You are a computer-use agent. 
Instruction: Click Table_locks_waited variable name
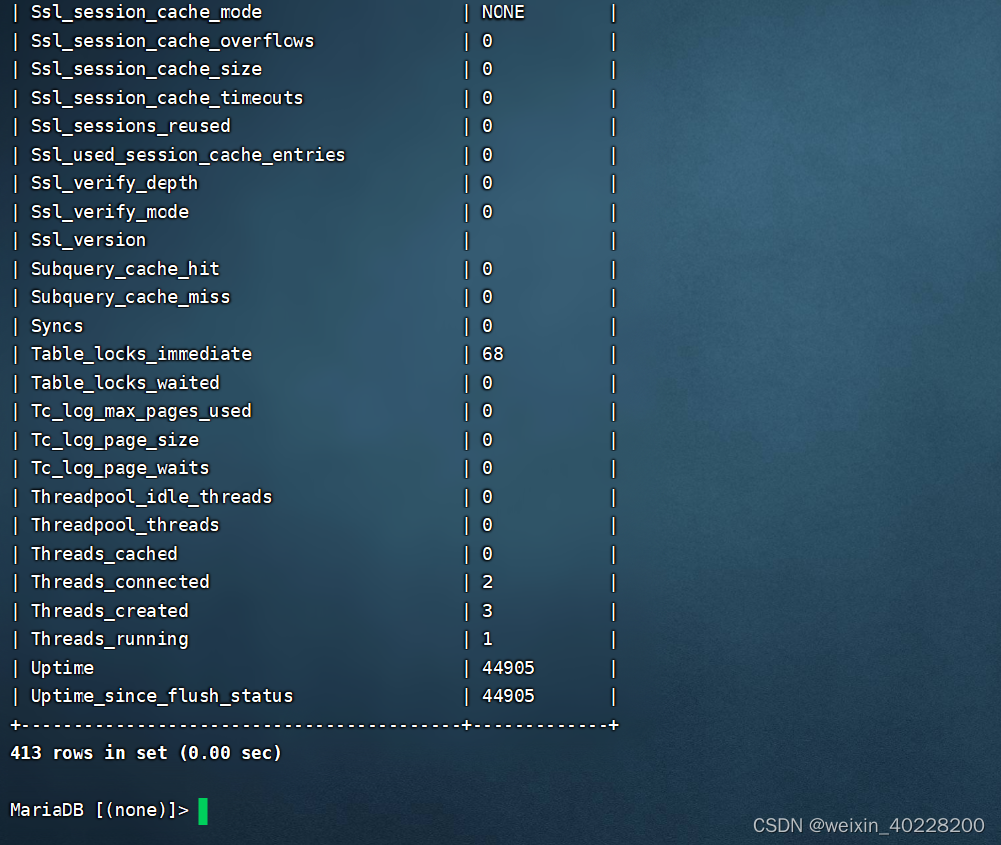125,383
